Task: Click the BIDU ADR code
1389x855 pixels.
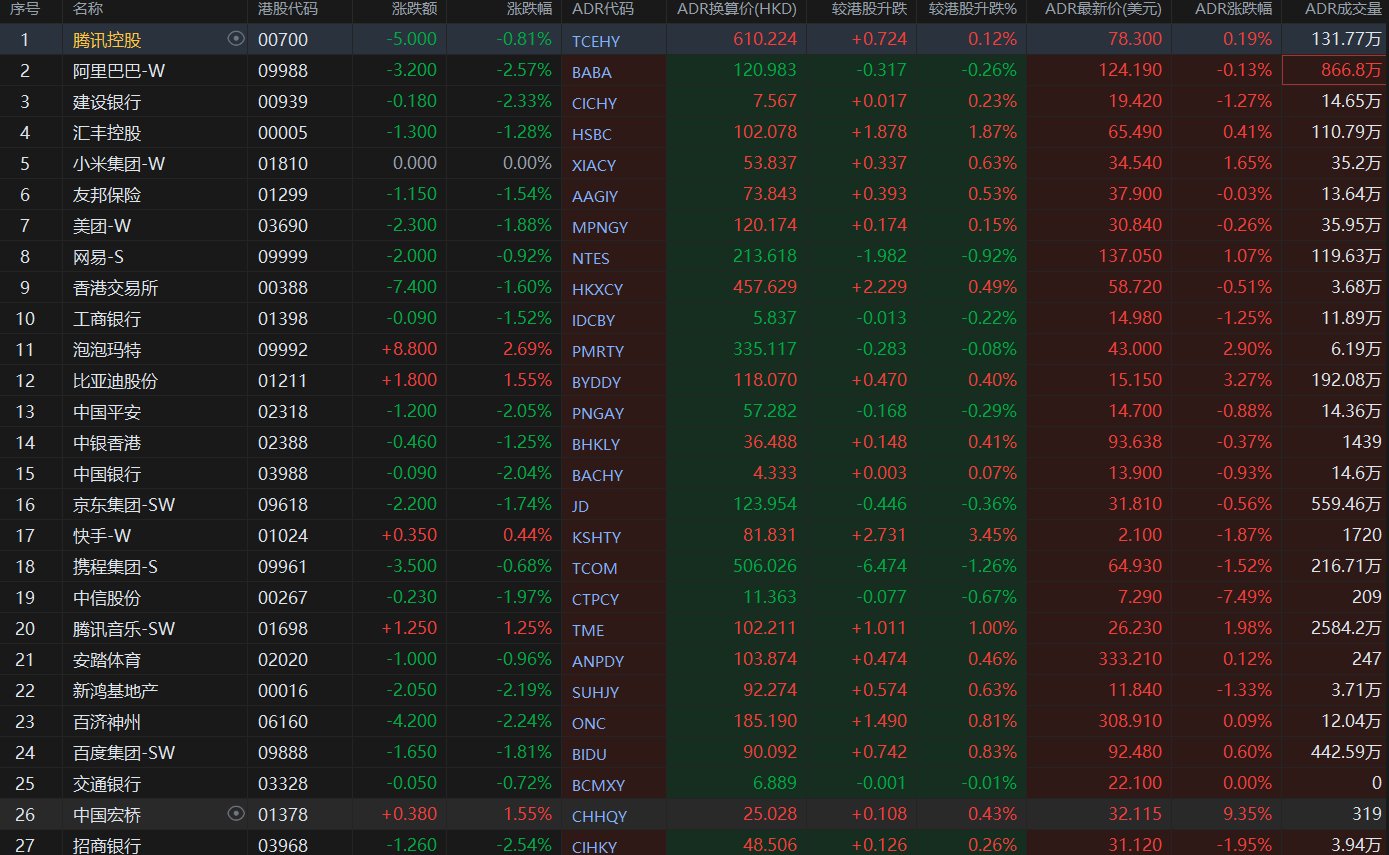Action: (589, 754)
